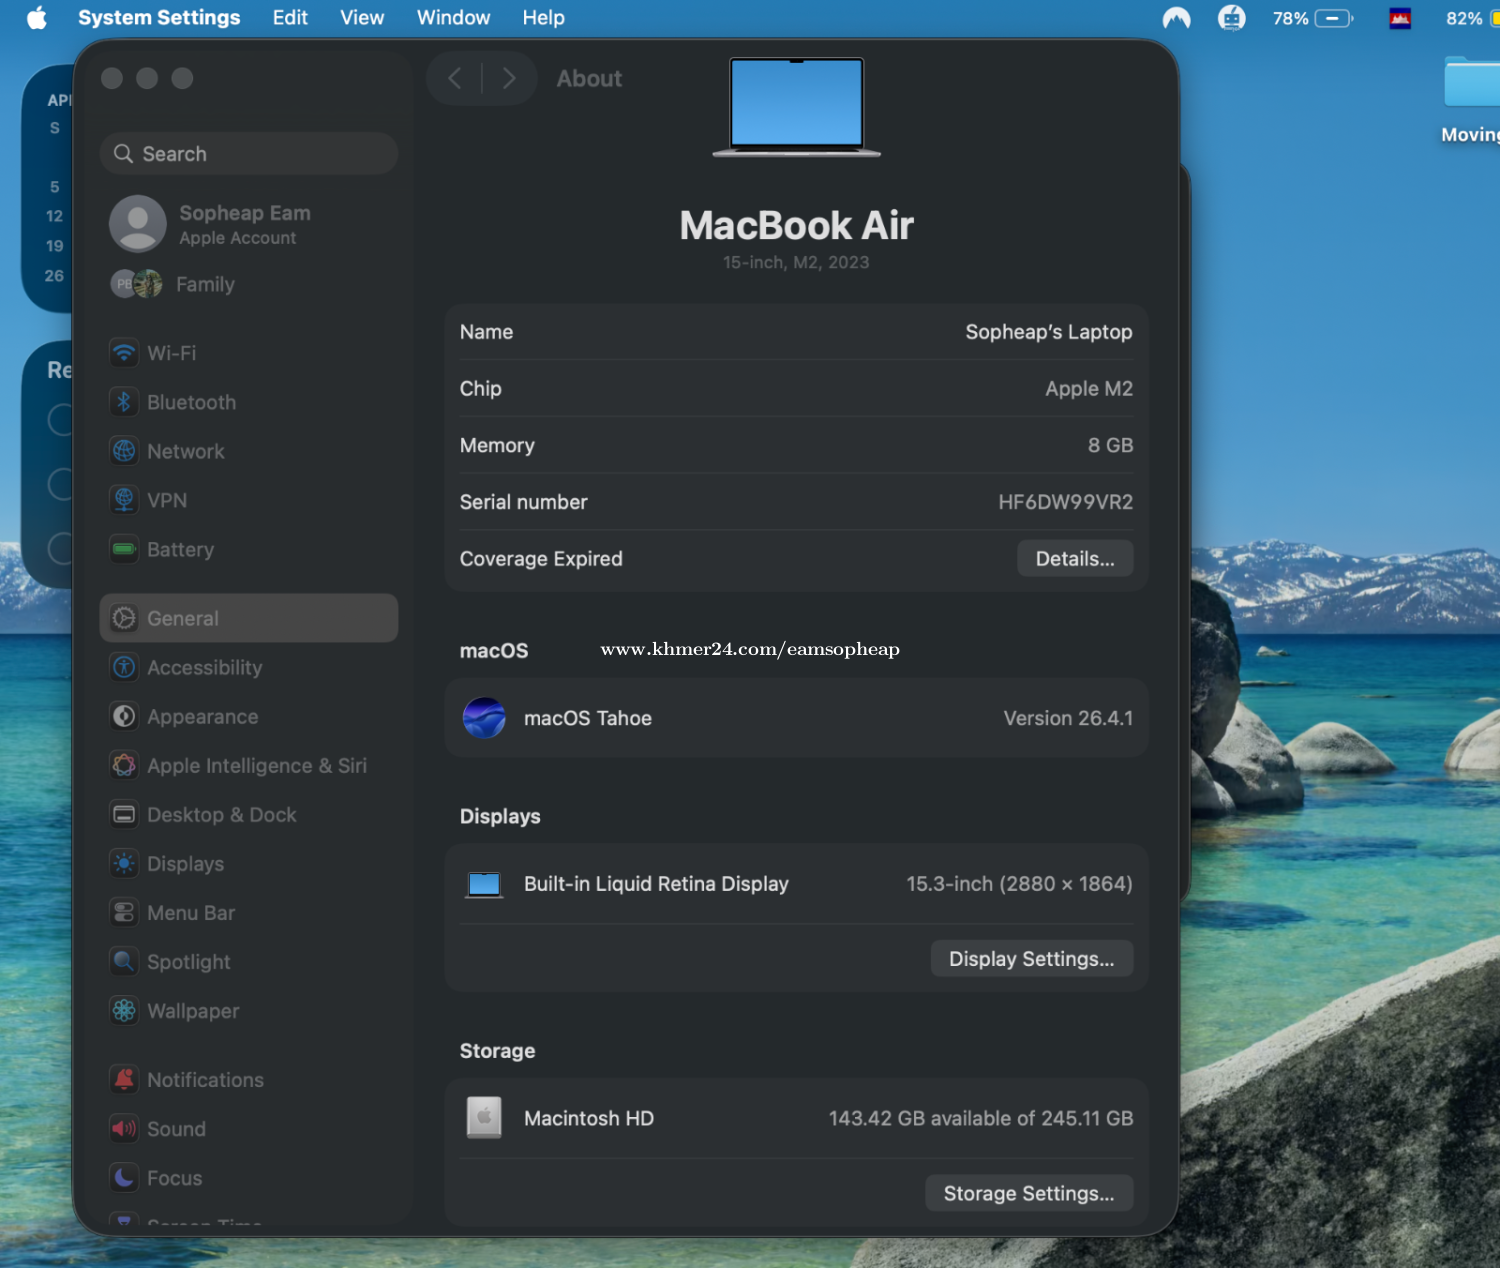The height and width of the screenshot is (1268, 1500).
Task: Go back with the left chevron
Action: (x=455, y=78)
